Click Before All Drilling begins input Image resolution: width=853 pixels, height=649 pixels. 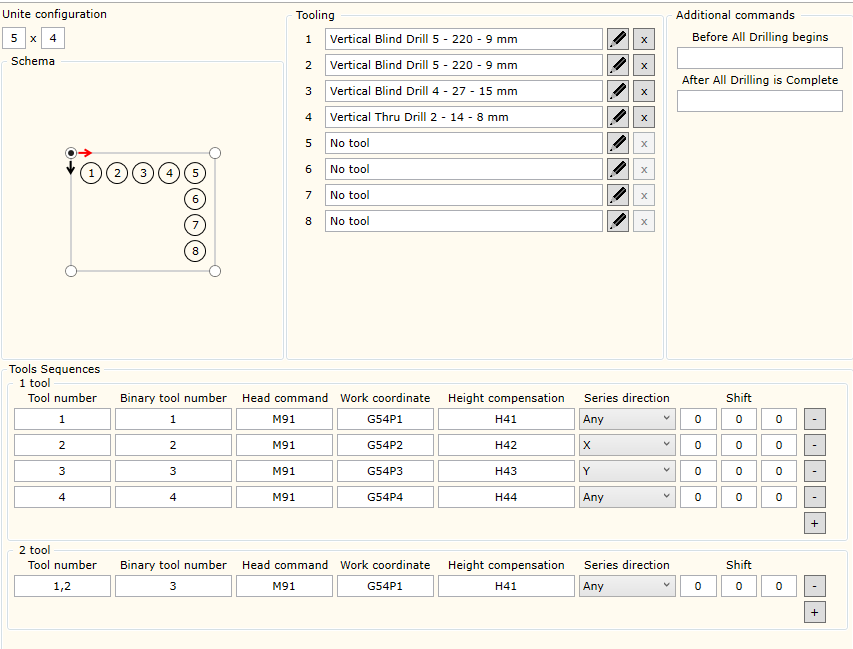(759, 58)
